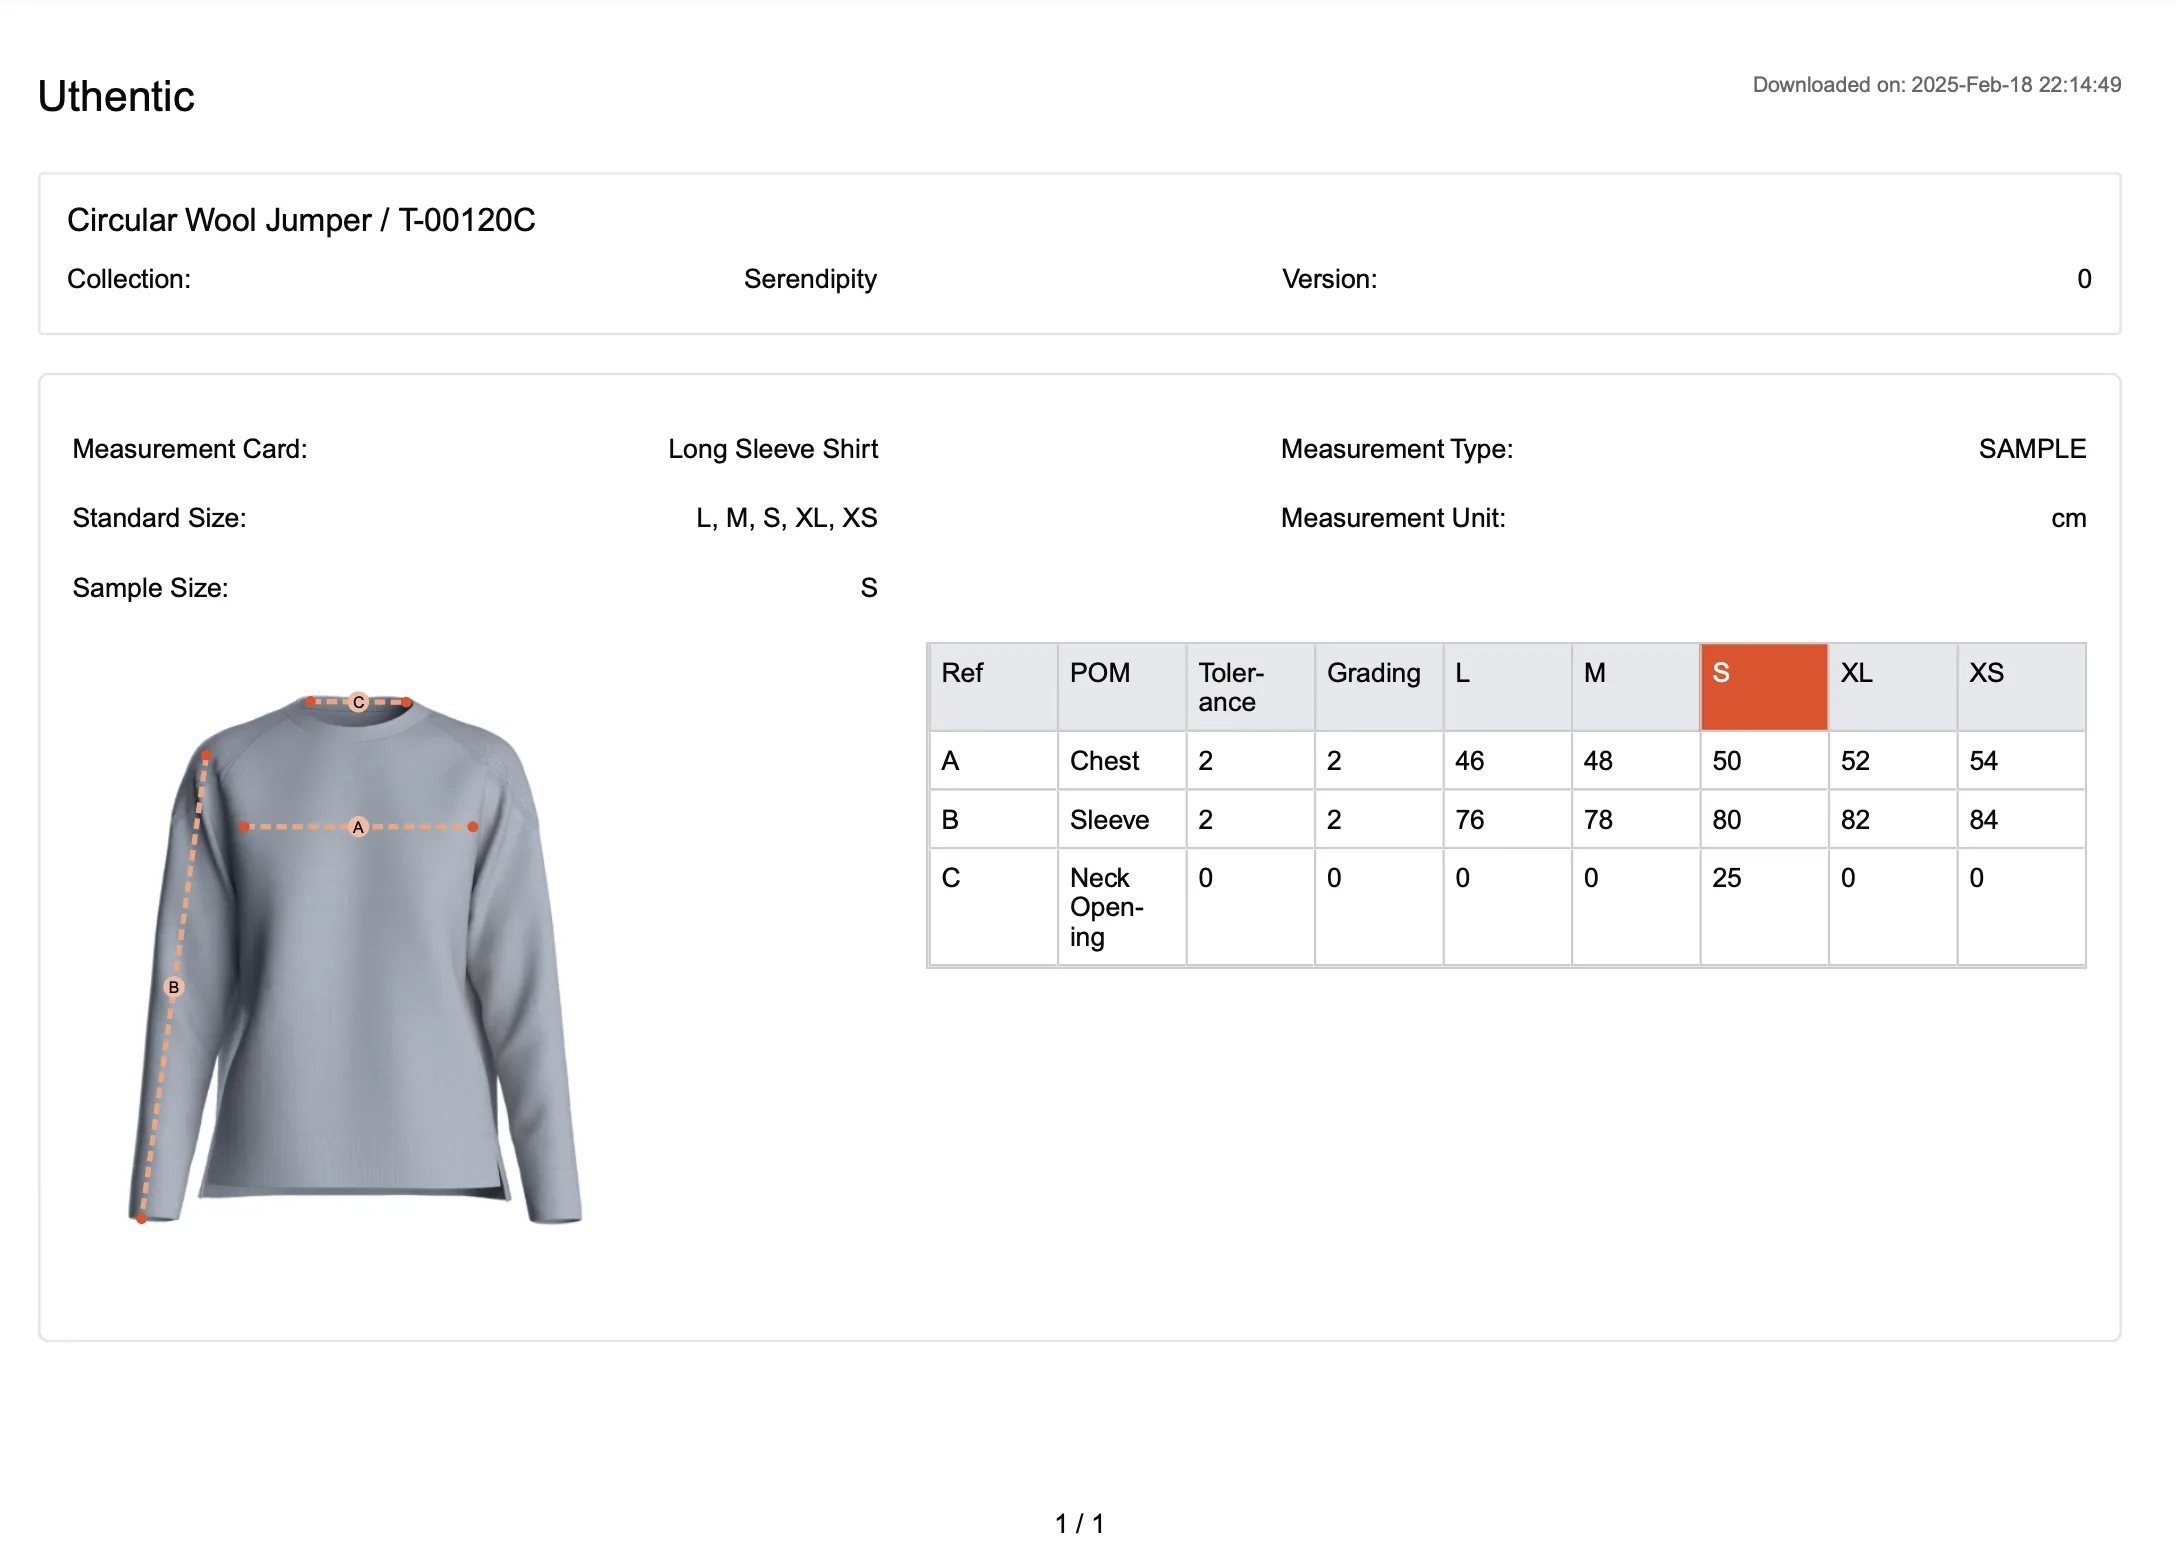Click the Ref column header
The image size is (2176, 1560).
[993, 687]
